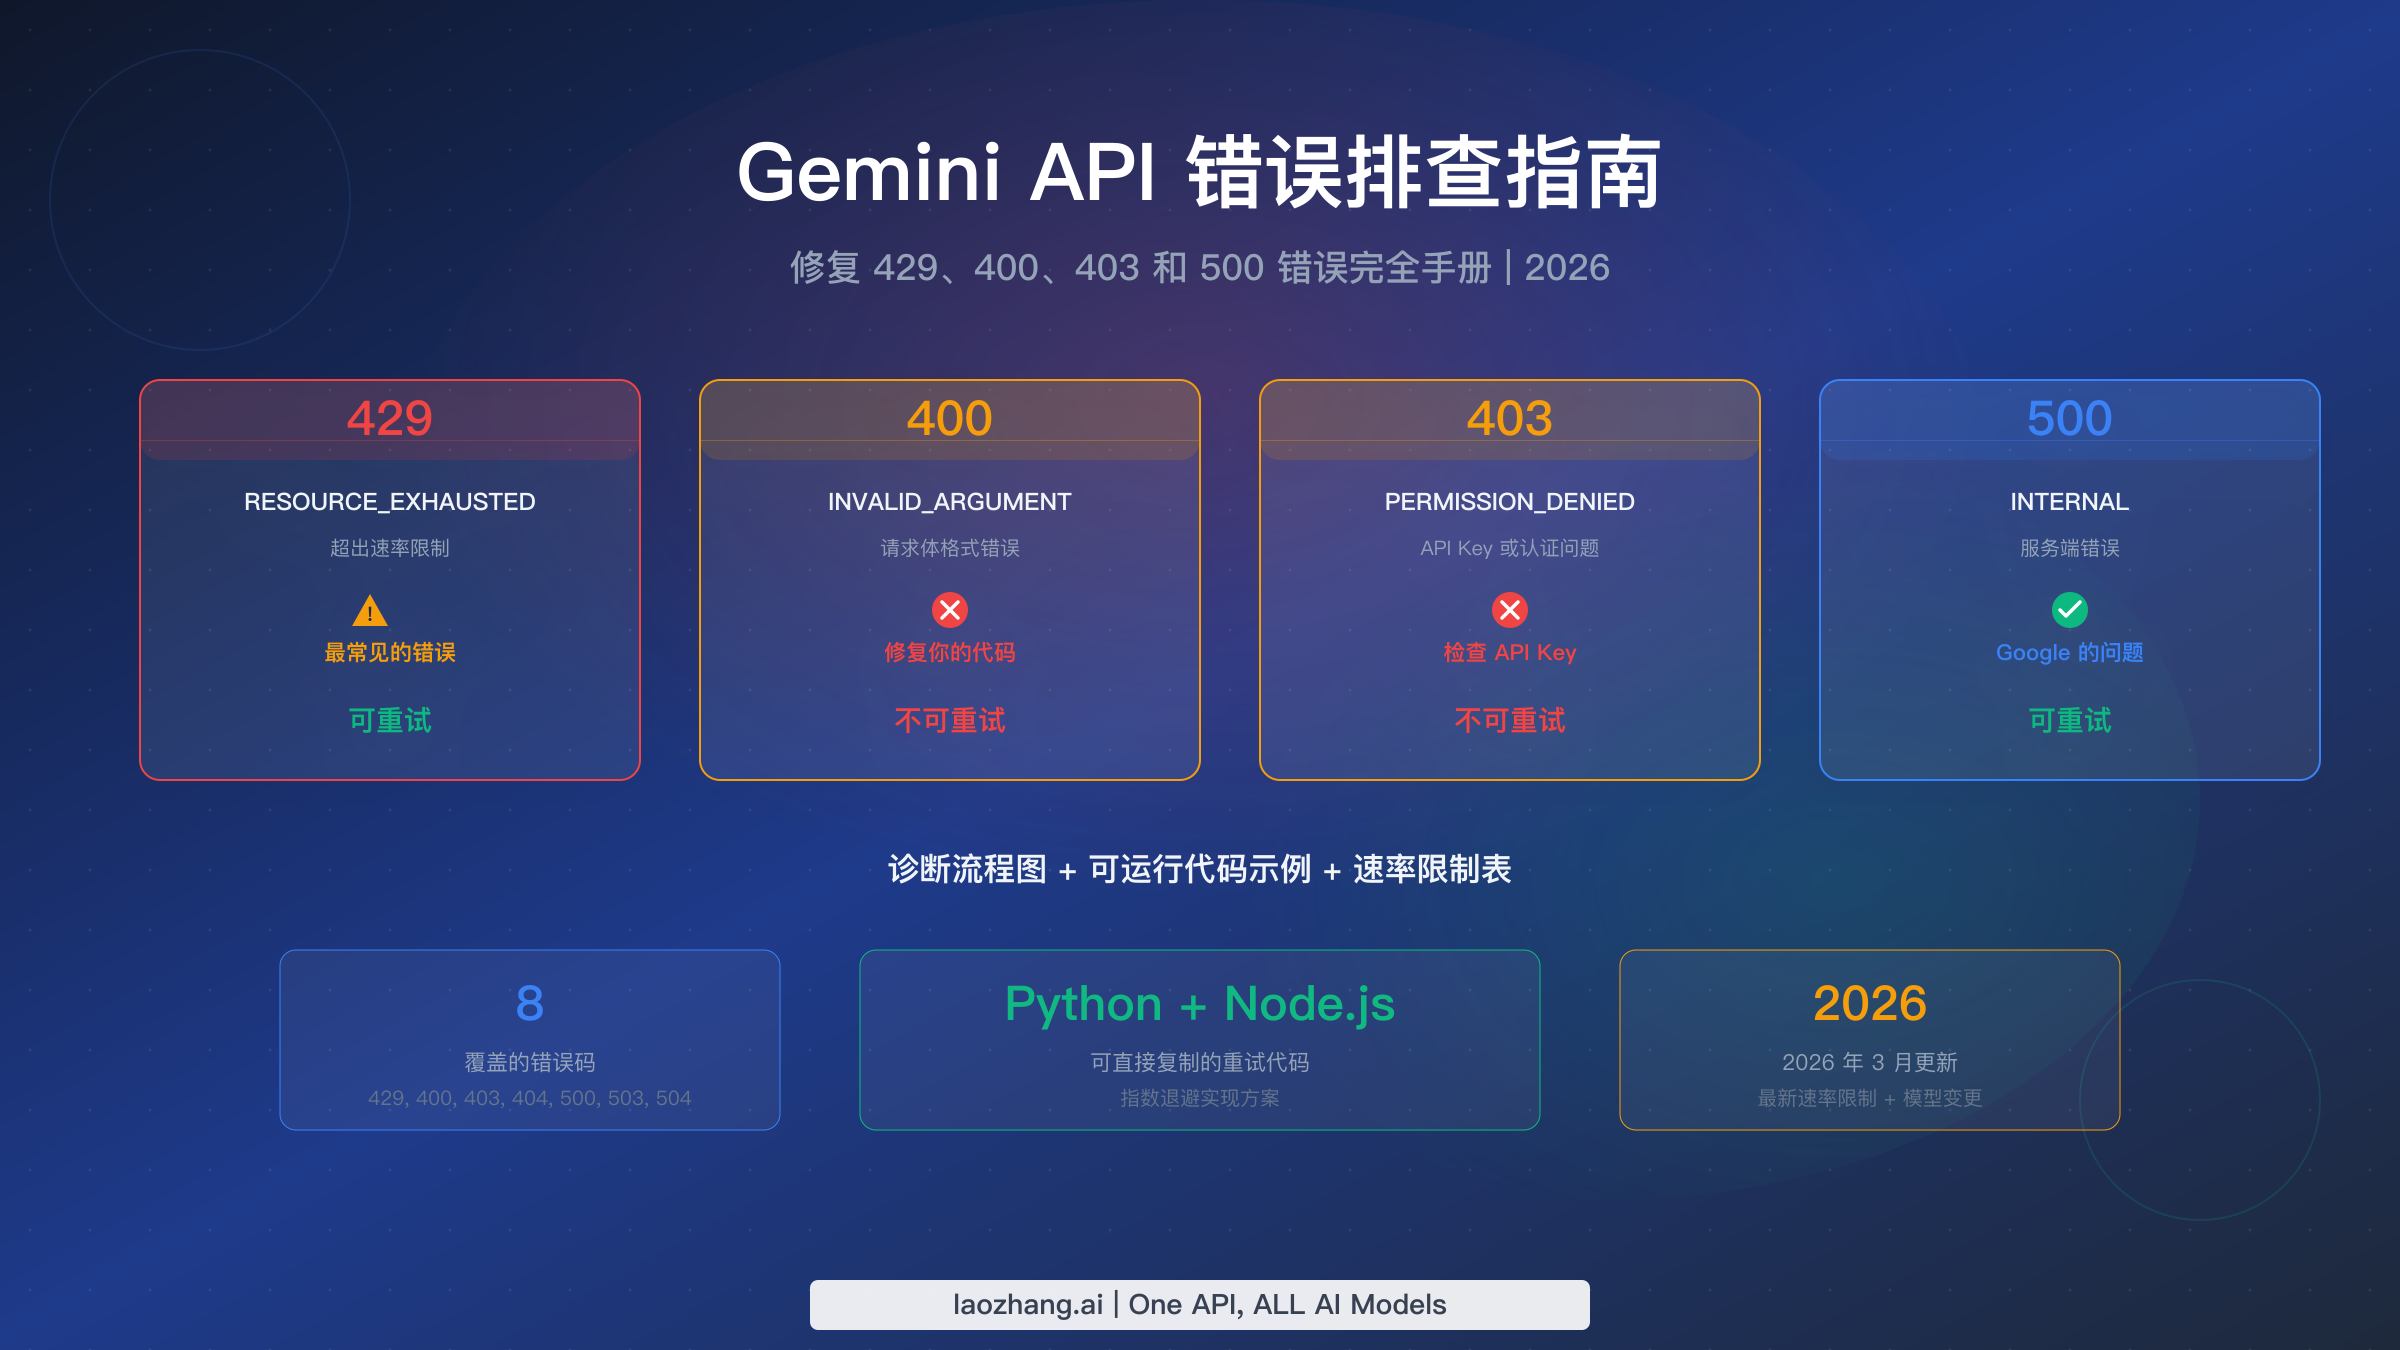The width and height of the screenshot is (2400, 1350).
Task: Select the 403 error code header
Action: 1510,420
